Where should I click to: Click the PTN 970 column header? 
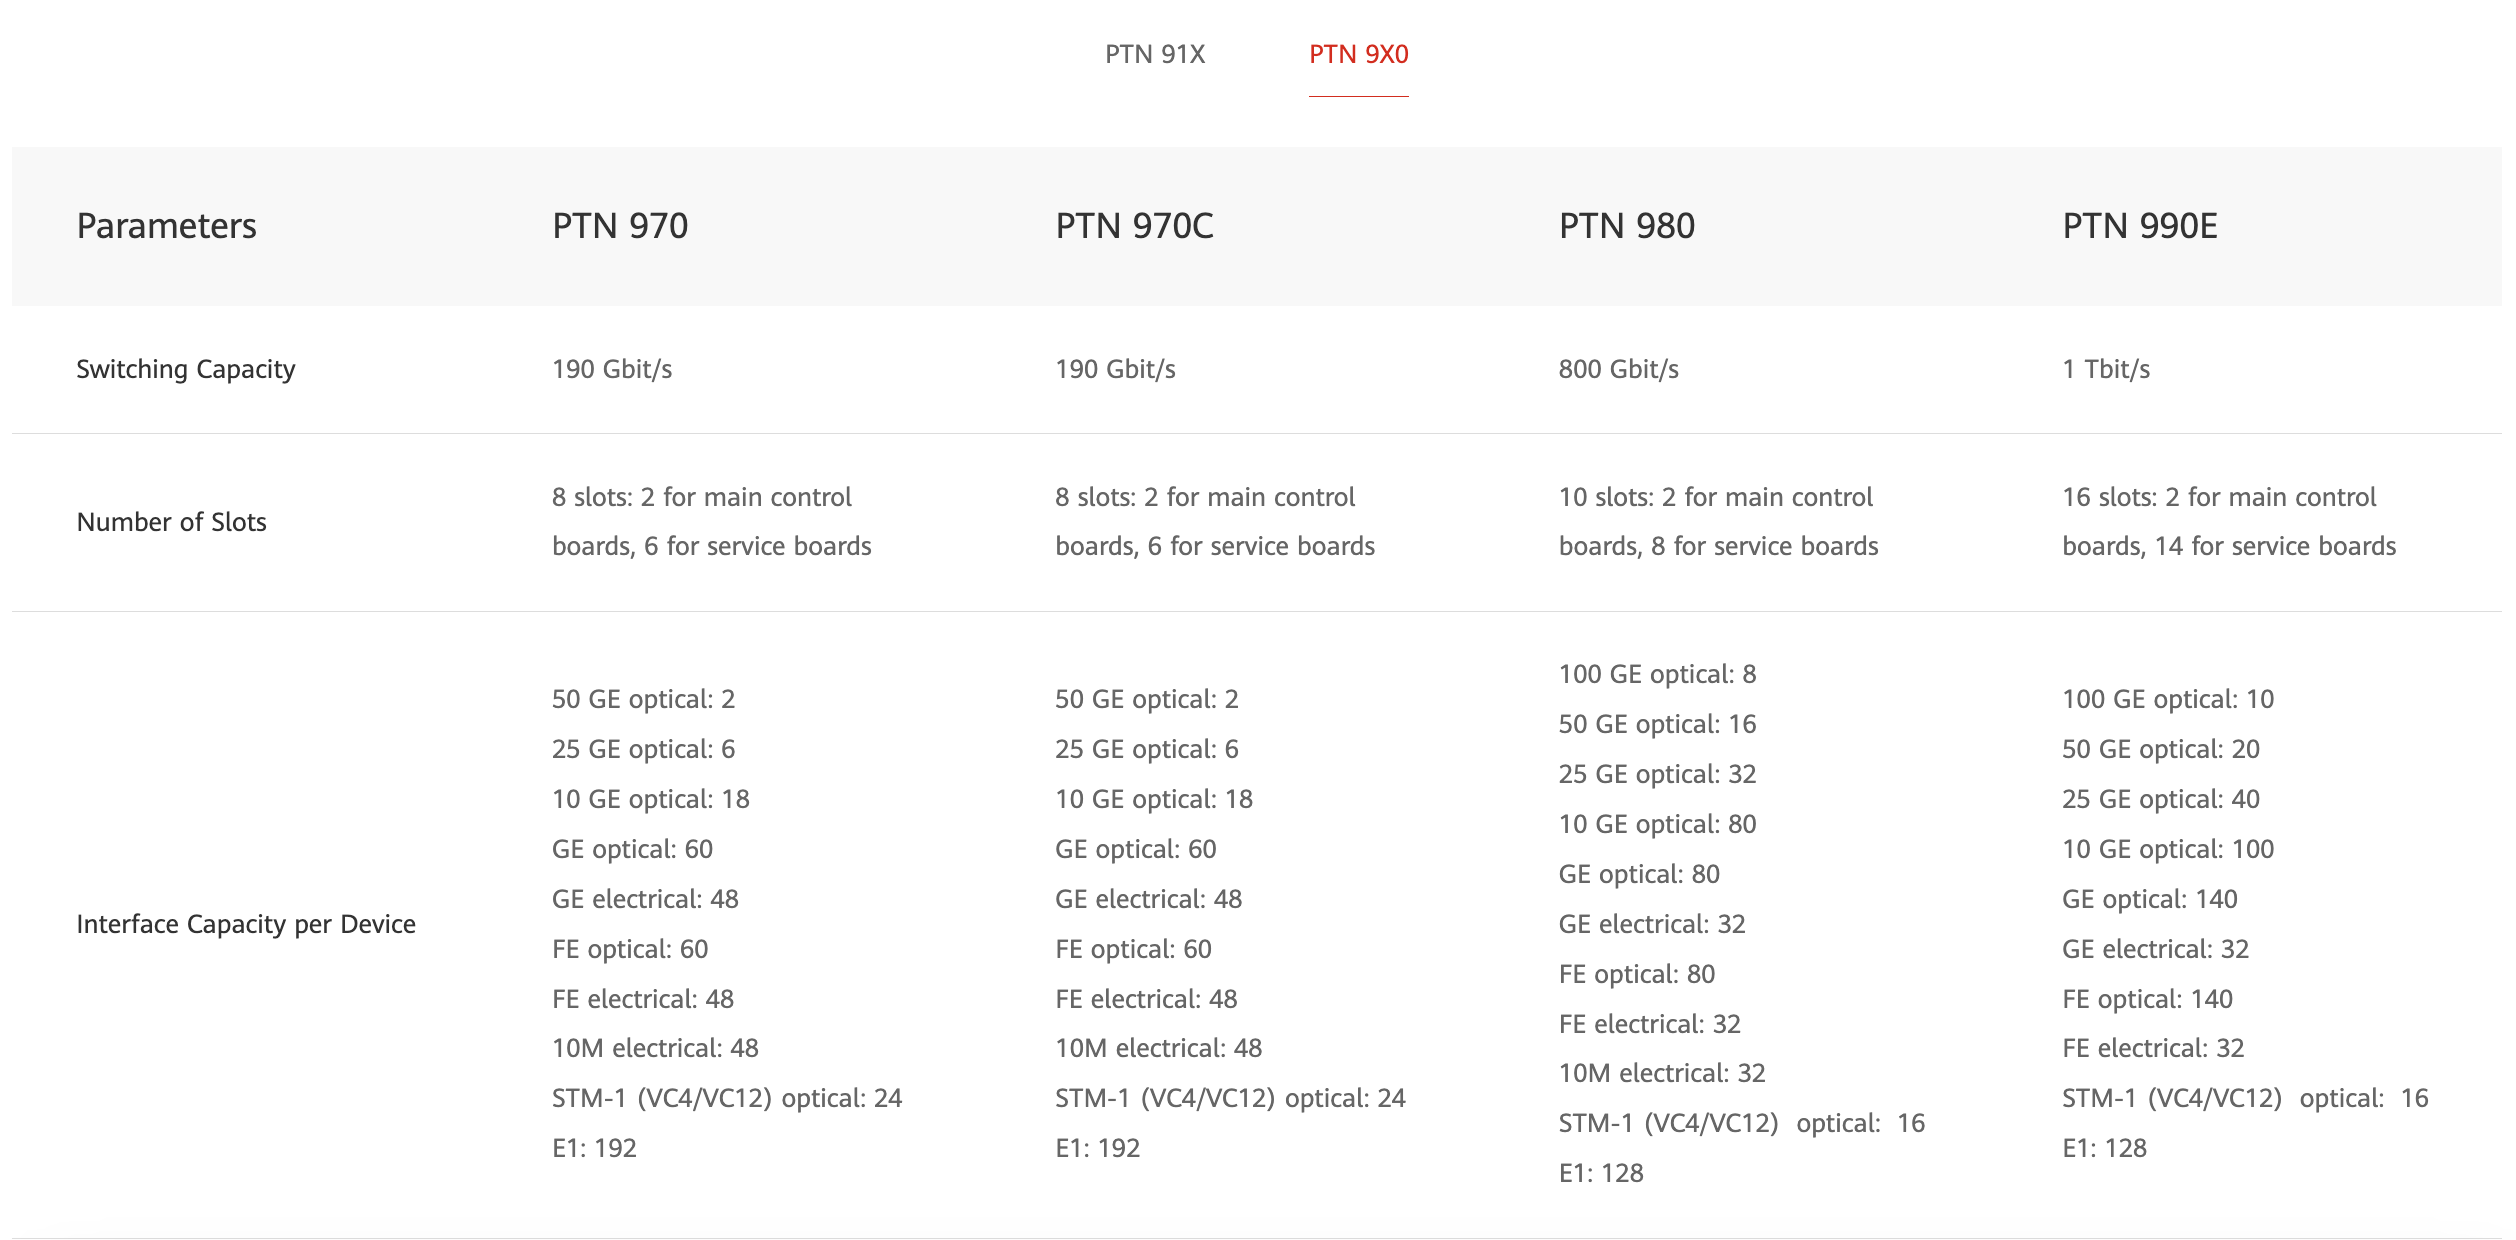pyautogui.click(x=620, y=226)
